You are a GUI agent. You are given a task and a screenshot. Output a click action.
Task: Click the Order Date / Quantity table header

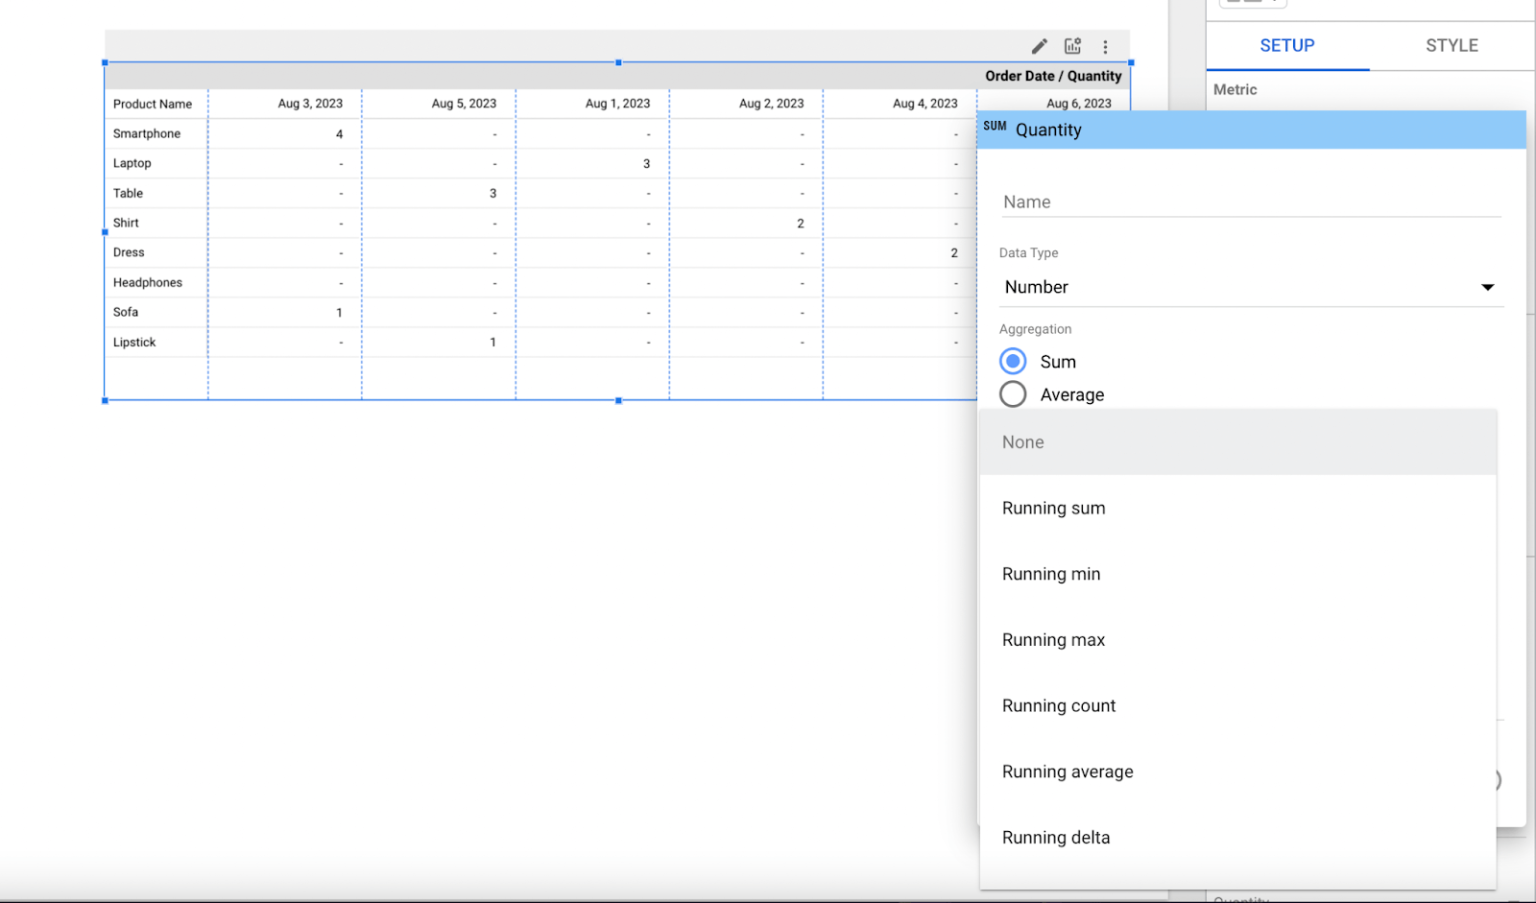point(1053,76)
